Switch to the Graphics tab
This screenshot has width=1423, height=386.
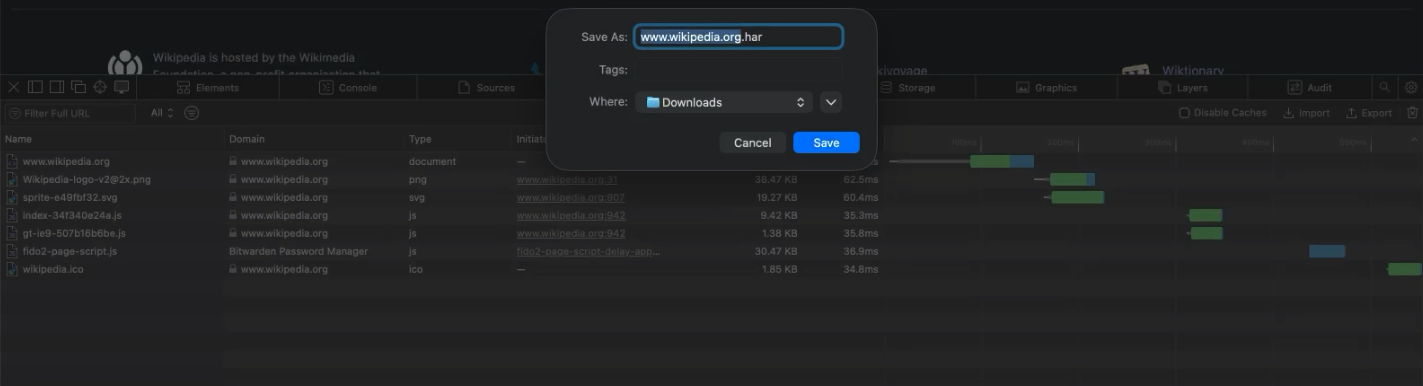[x=1046, y=88]
